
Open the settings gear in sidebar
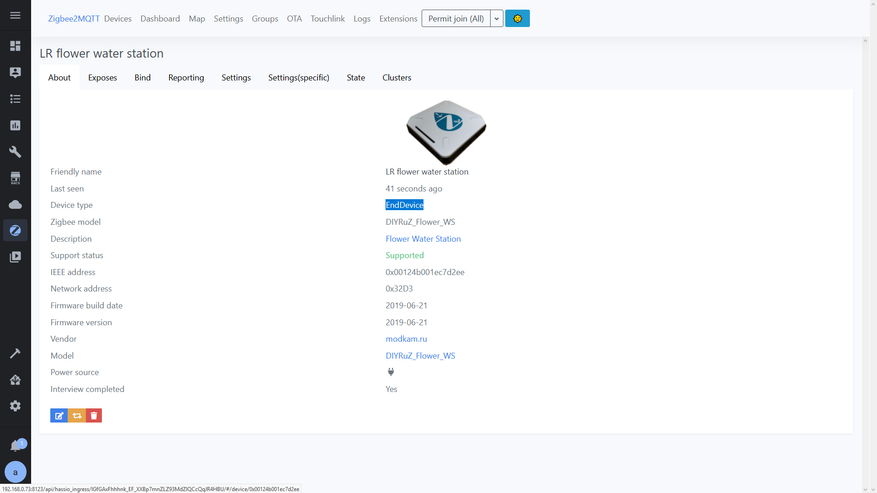pos(15,406)
